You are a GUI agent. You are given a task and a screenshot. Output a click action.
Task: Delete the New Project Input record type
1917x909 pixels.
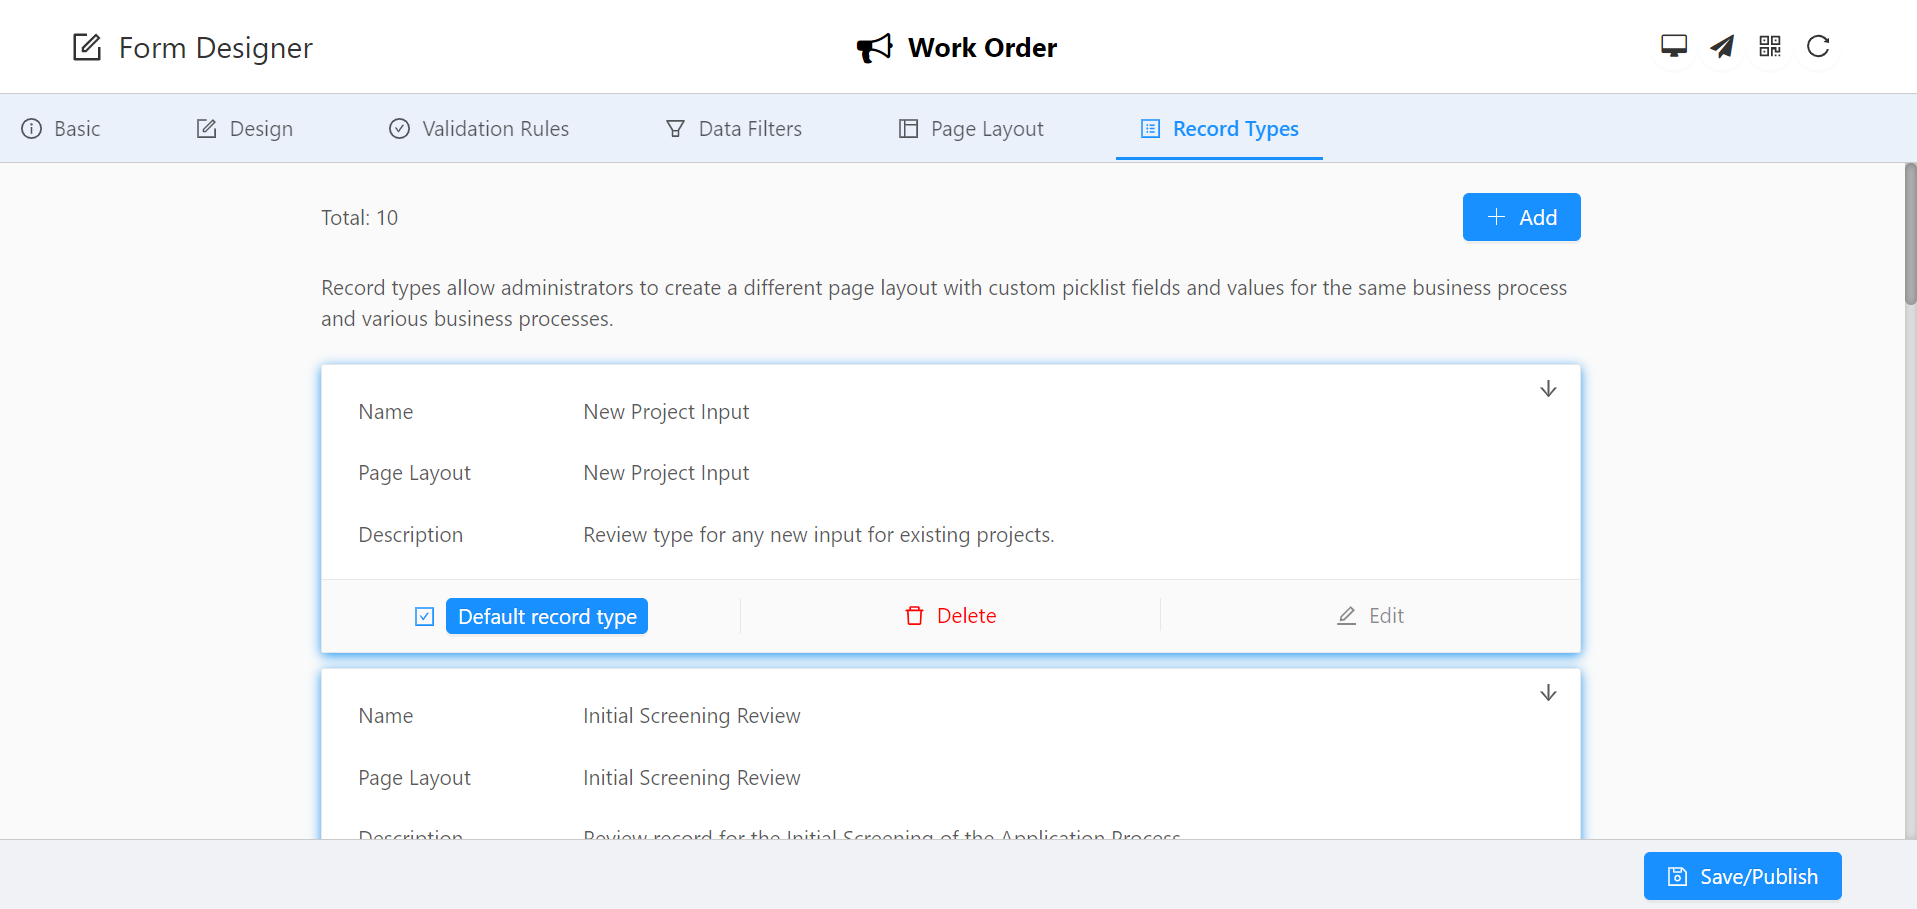[x=950, y=616]
